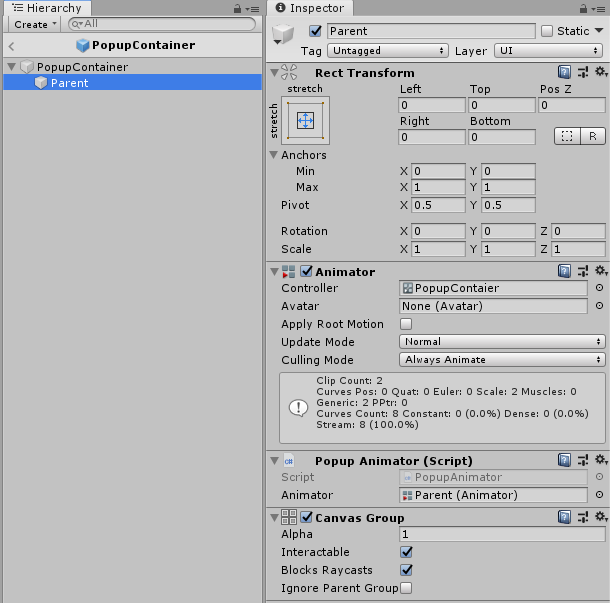Click the Left offset field

[432, 105]
